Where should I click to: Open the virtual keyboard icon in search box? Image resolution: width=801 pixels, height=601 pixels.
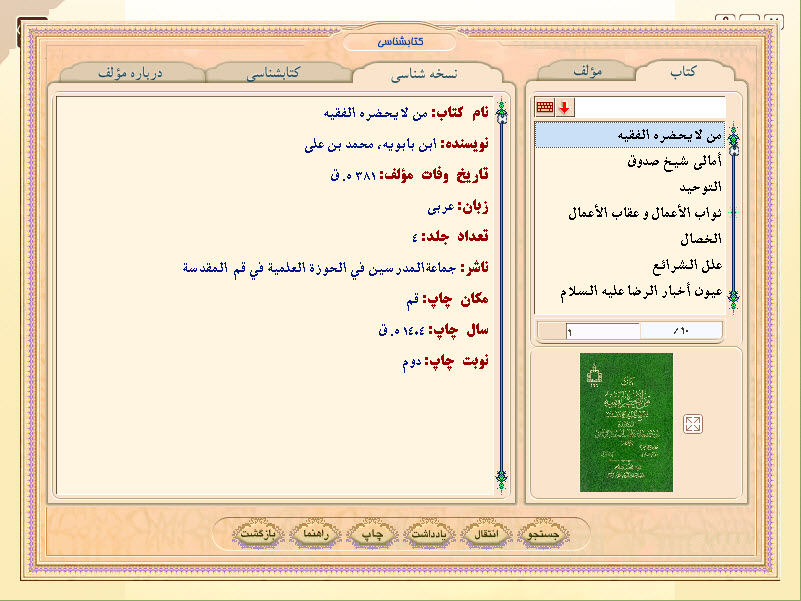(x=545, y=108)
